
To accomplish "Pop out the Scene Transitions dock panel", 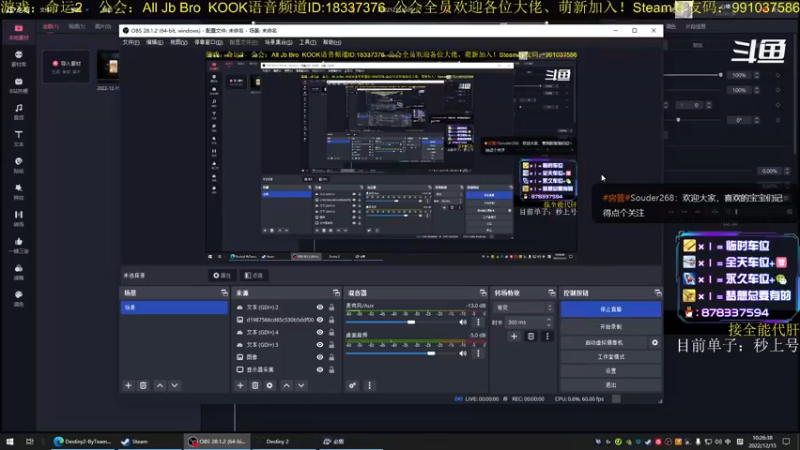I will coord(552,293).
